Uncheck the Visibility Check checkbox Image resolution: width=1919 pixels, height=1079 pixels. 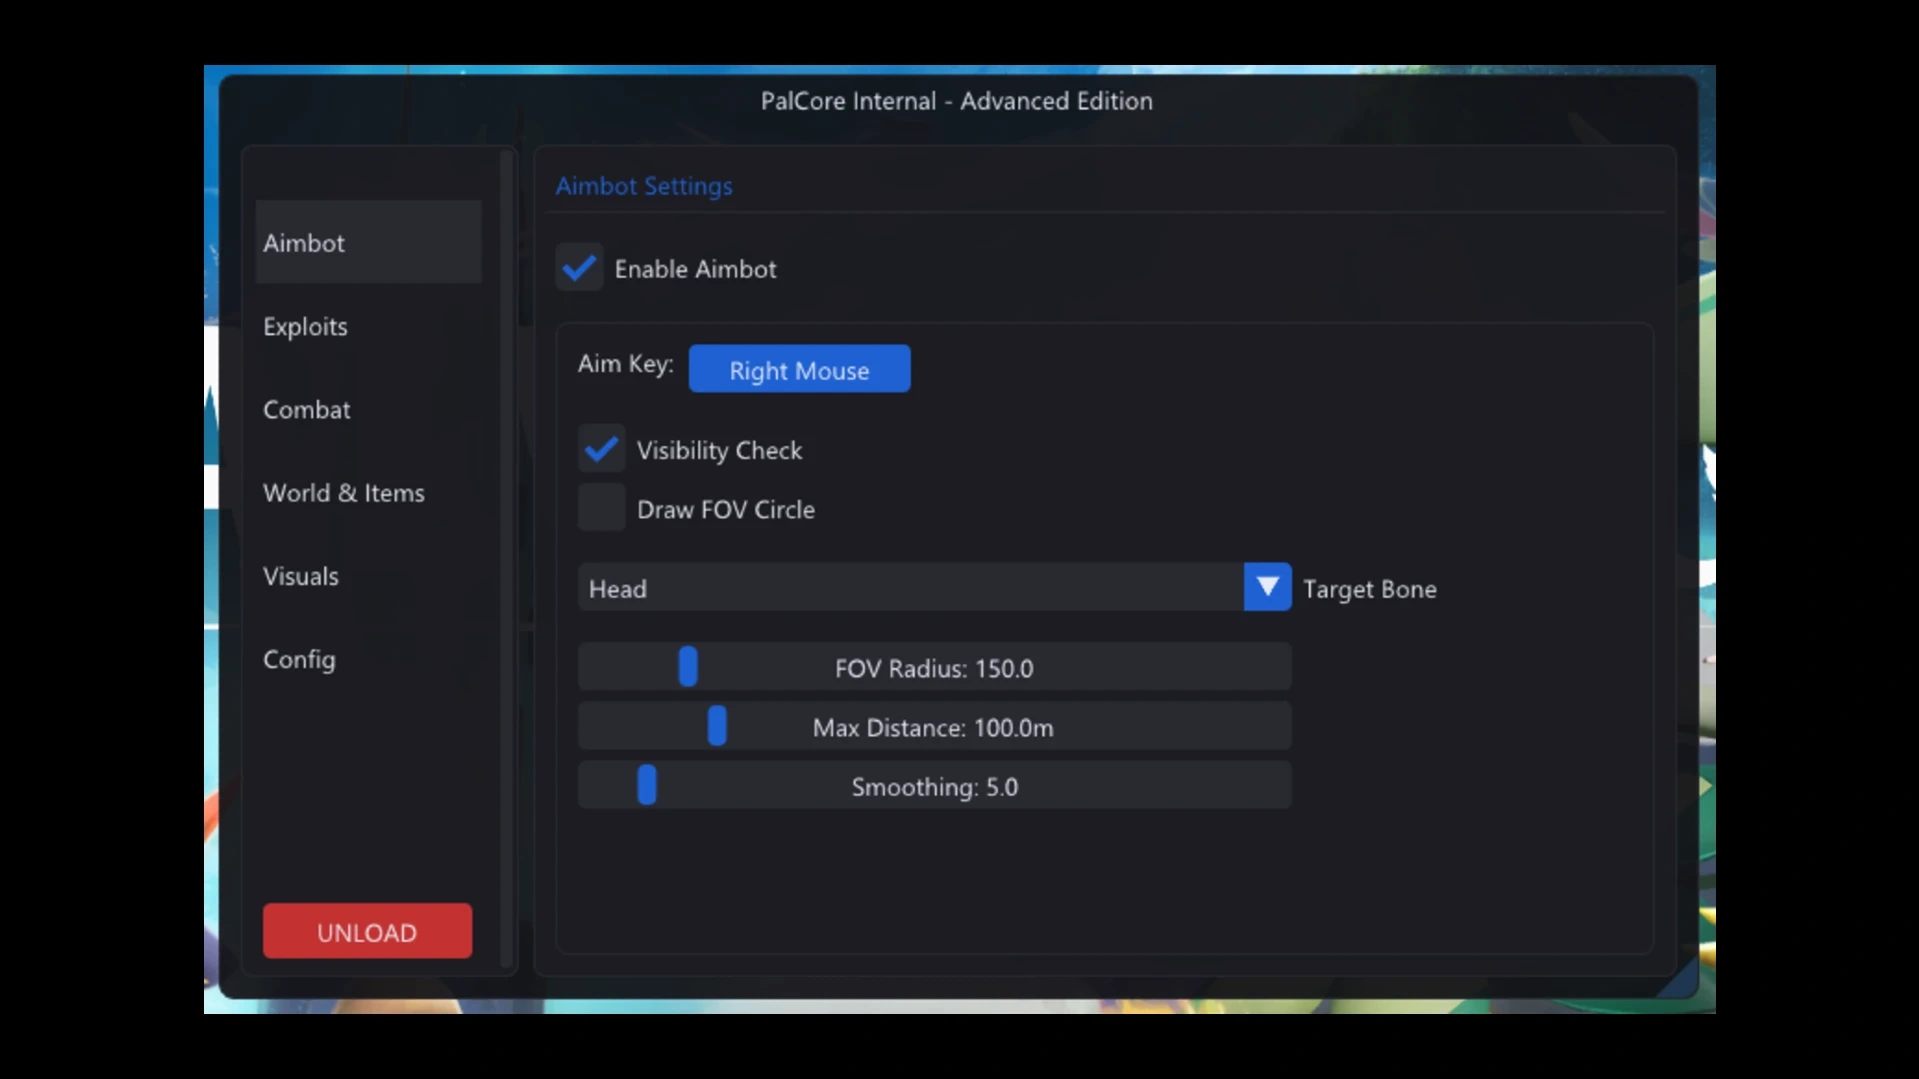coord(601,449)
